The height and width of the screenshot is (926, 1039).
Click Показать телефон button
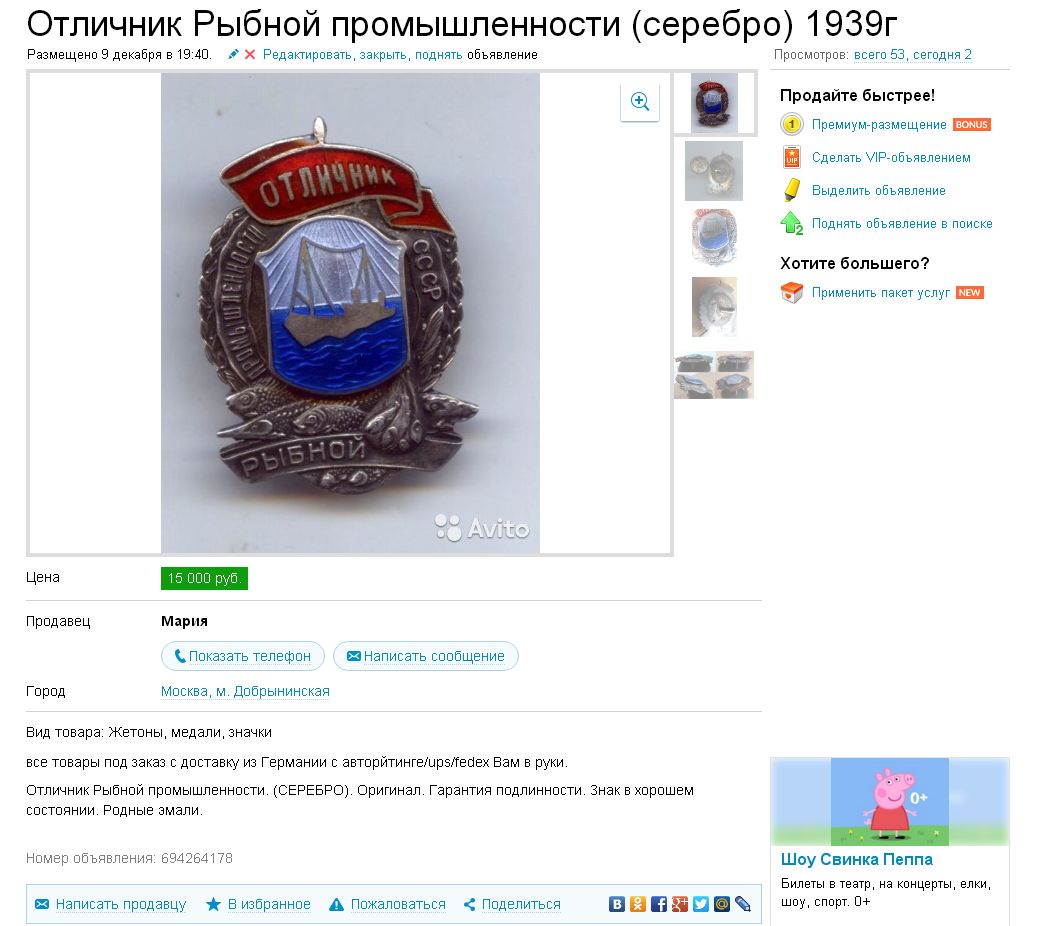(243, 656)
